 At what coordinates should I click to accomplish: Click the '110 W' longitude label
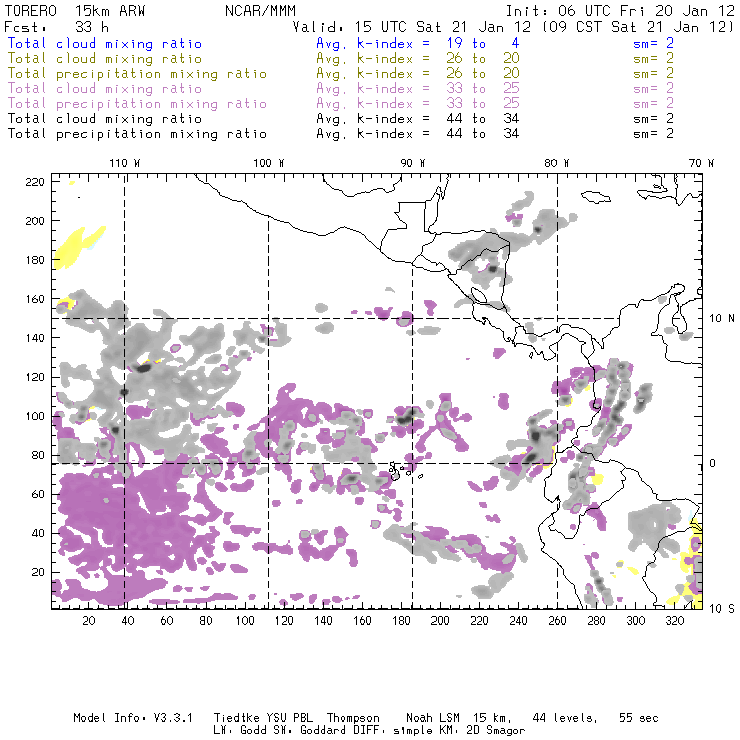[125, 163]
